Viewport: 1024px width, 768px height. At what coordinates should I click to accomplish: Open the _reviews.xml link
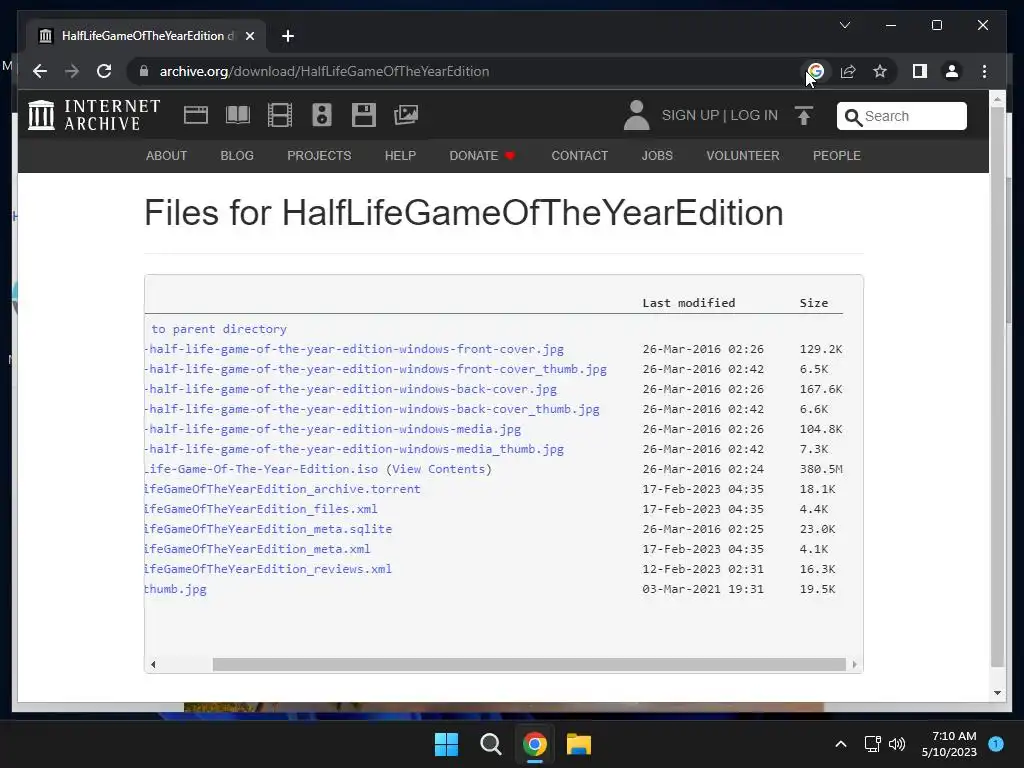268,569
